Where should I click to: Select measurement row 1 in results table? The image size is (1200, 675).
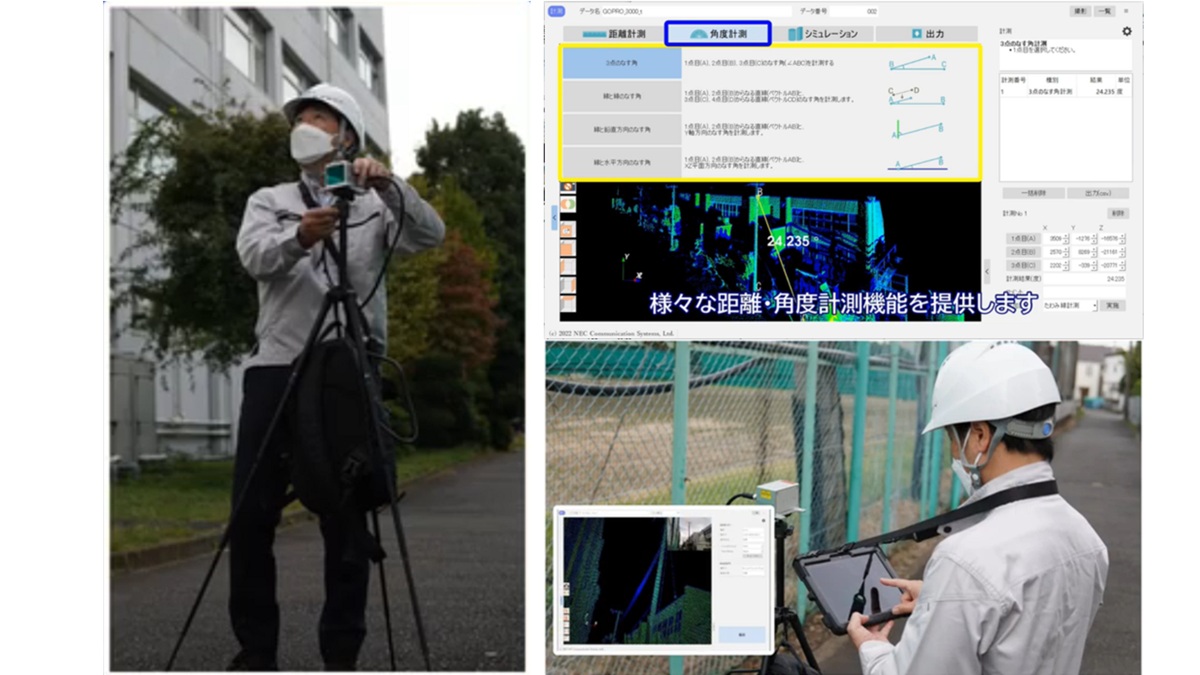tap(1064, 91)
